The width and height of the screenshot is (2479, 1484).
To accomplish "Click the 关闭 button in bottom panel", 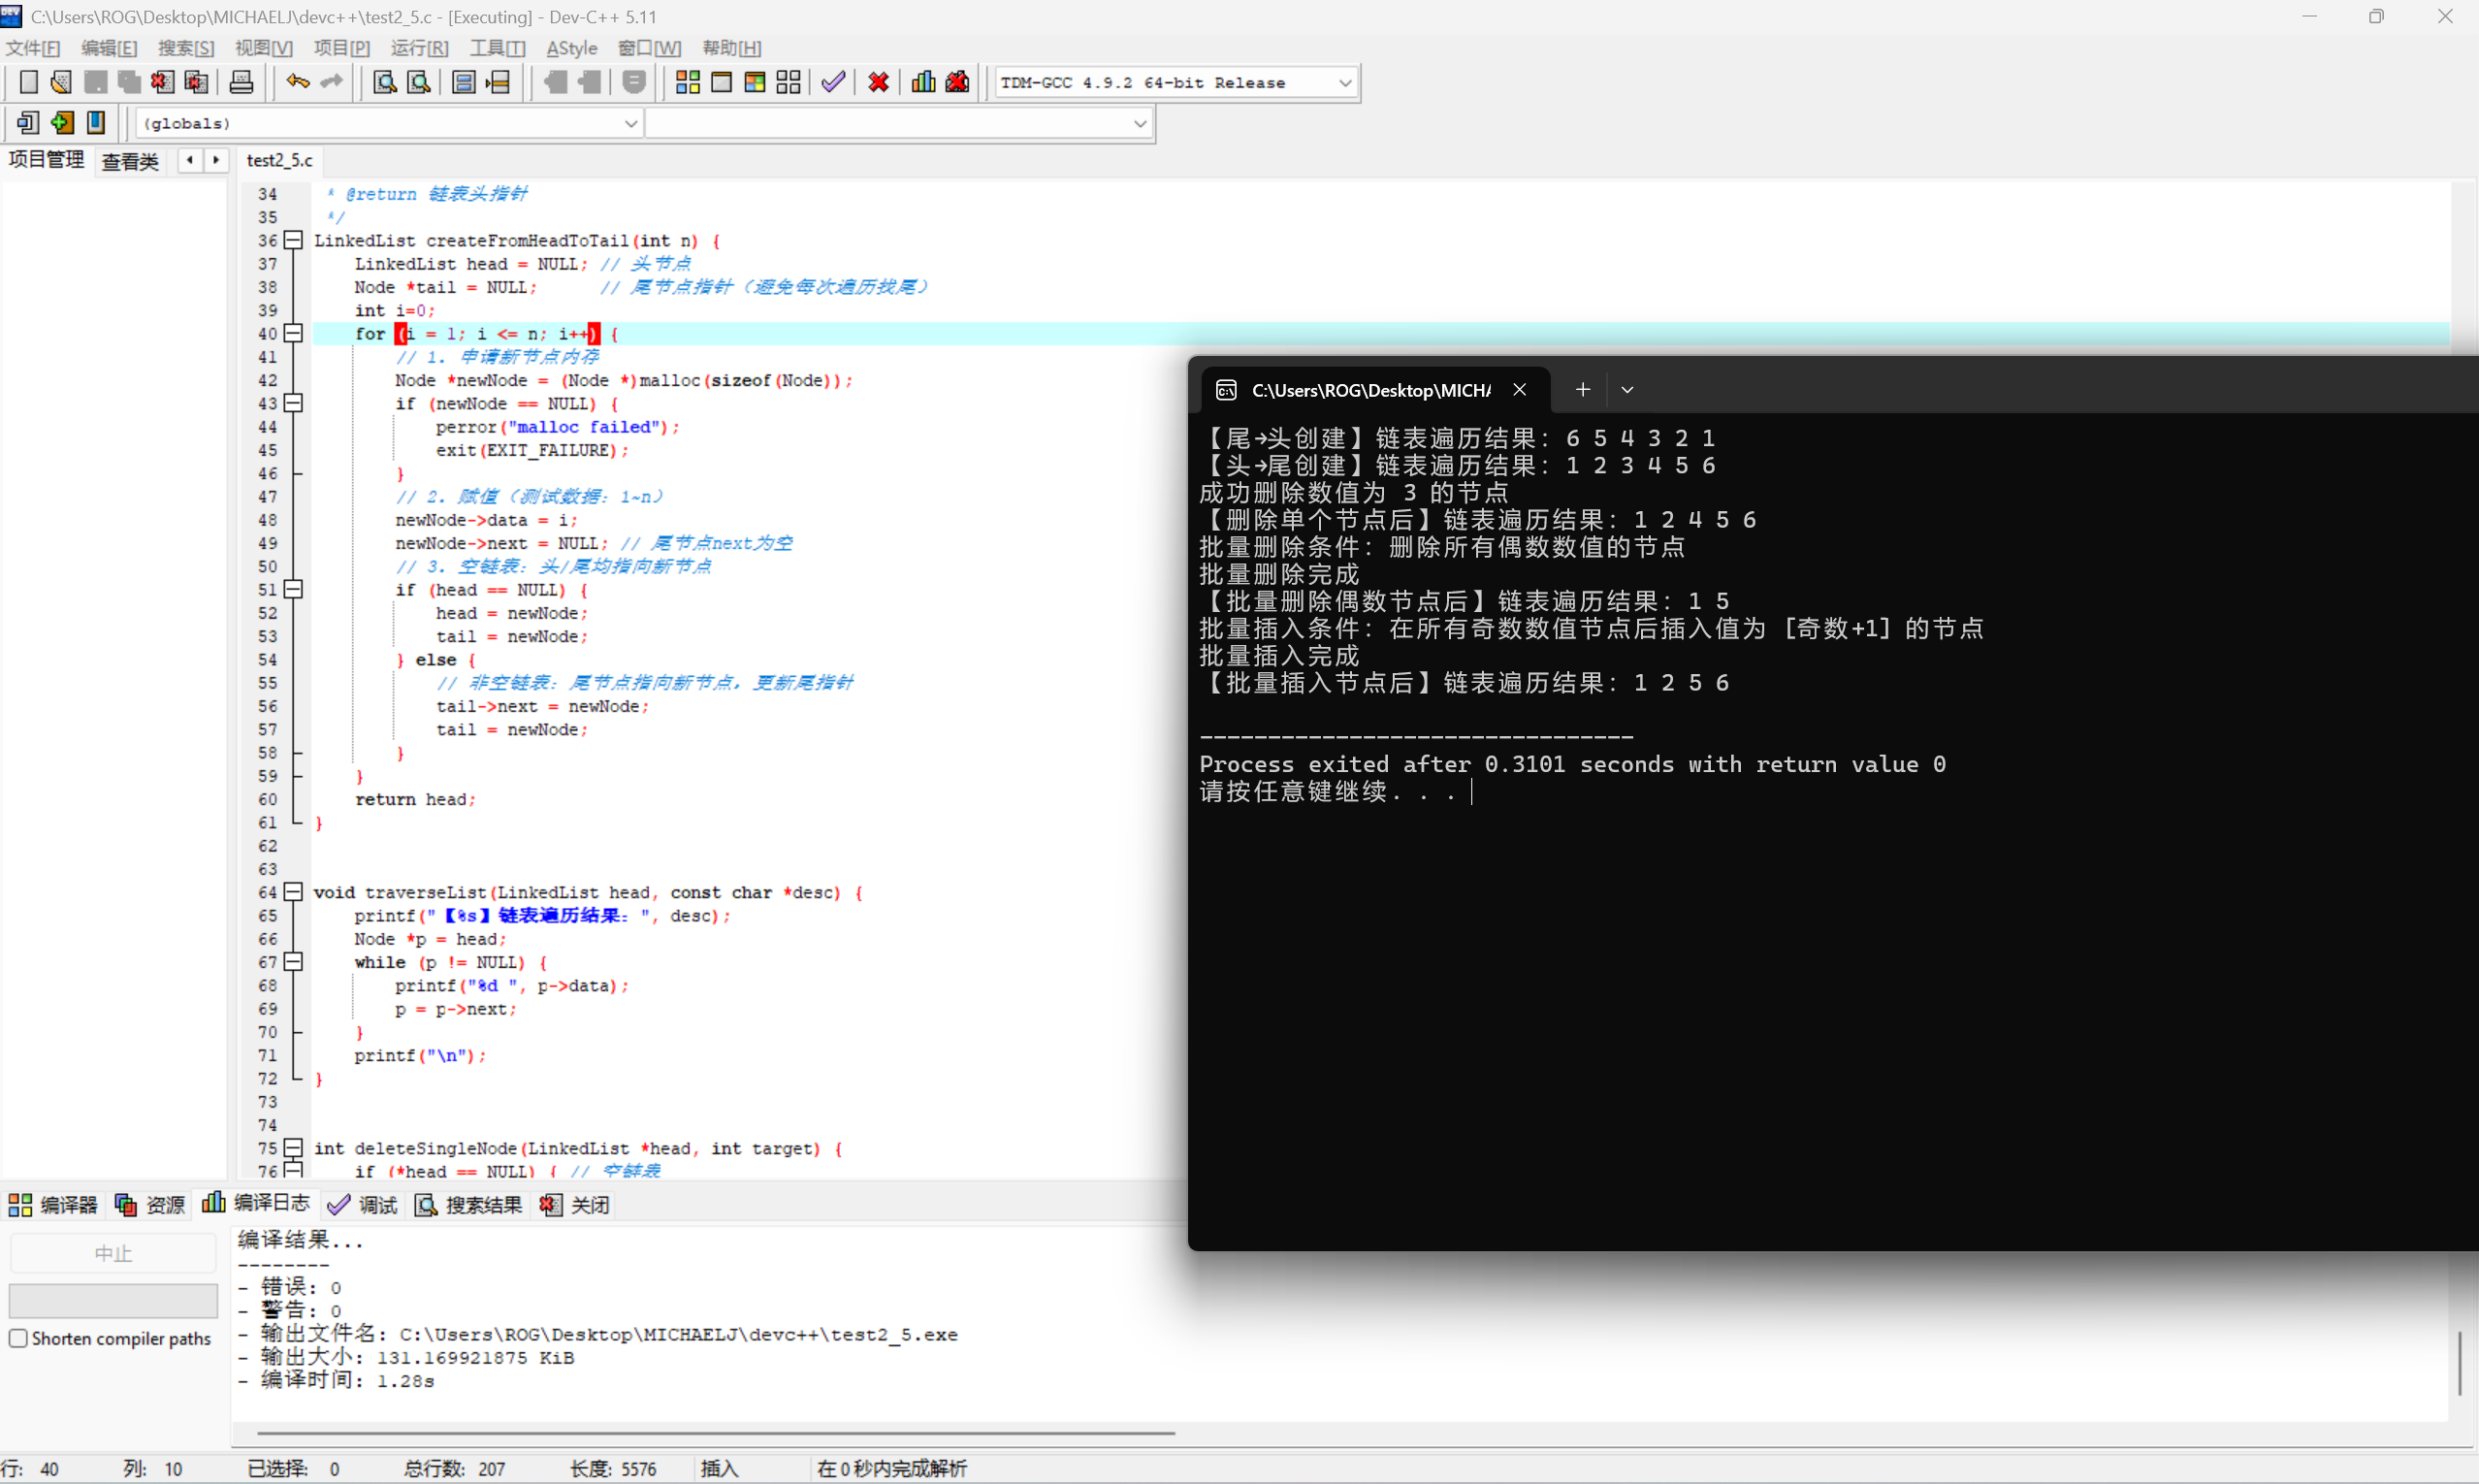I will tap(576, 1205).
